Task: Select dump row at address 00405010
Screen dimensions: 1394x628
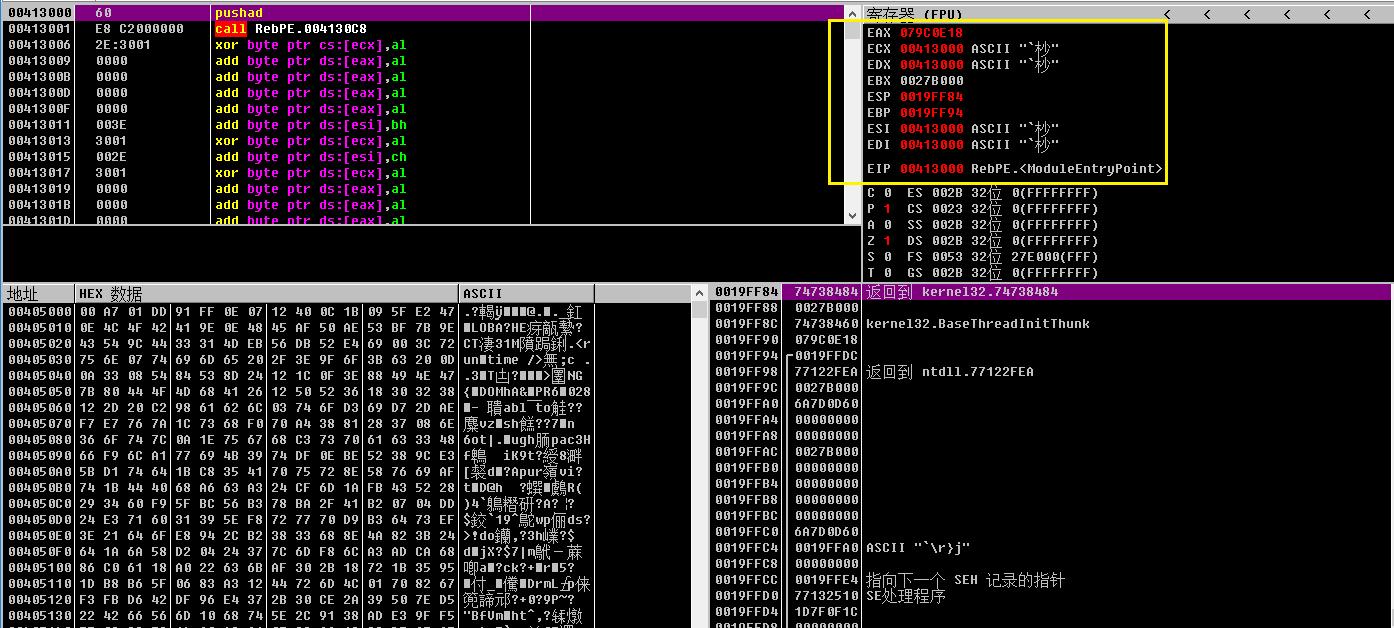Action: [299, 328]
